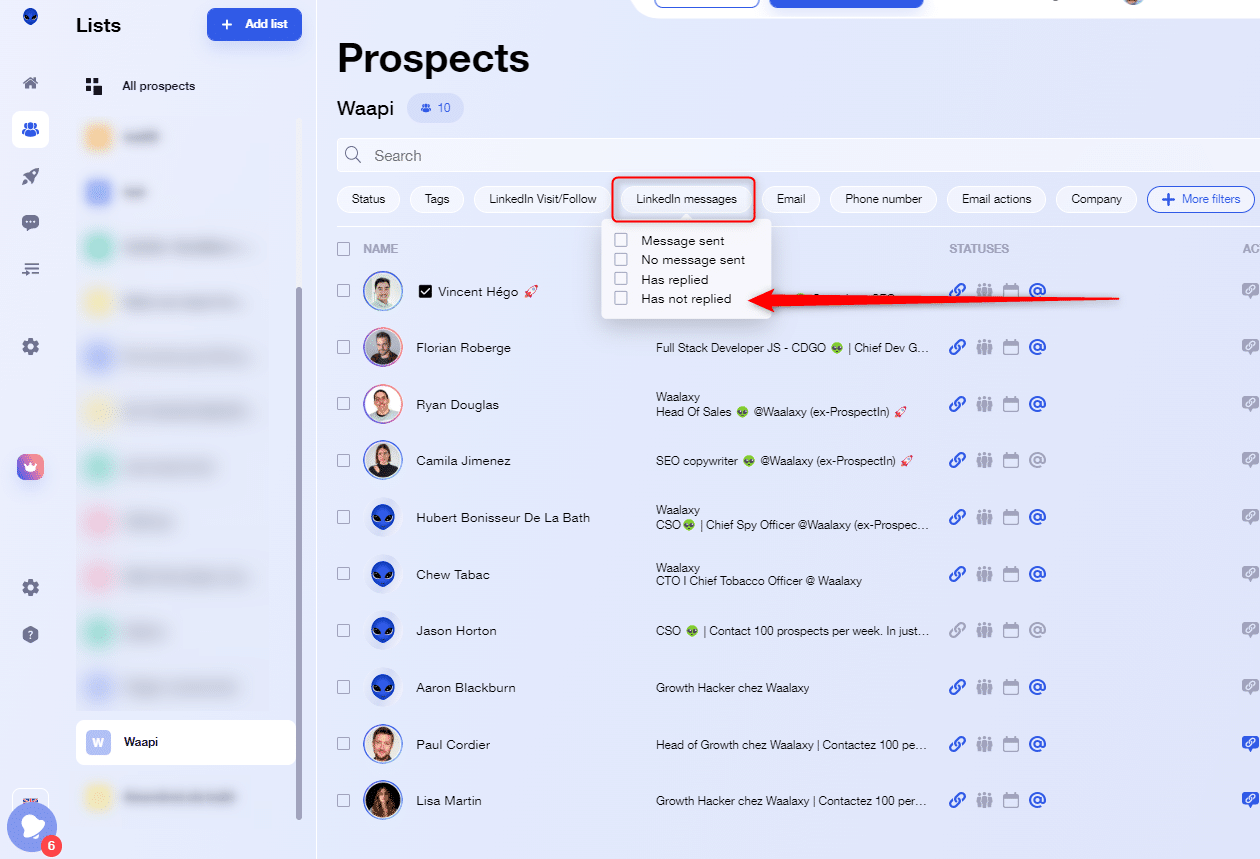Open the message action icon for Paul Cordier
Image resolution: width=1260 pixels, height=859 pixels.
click(x=1249, y=744)
